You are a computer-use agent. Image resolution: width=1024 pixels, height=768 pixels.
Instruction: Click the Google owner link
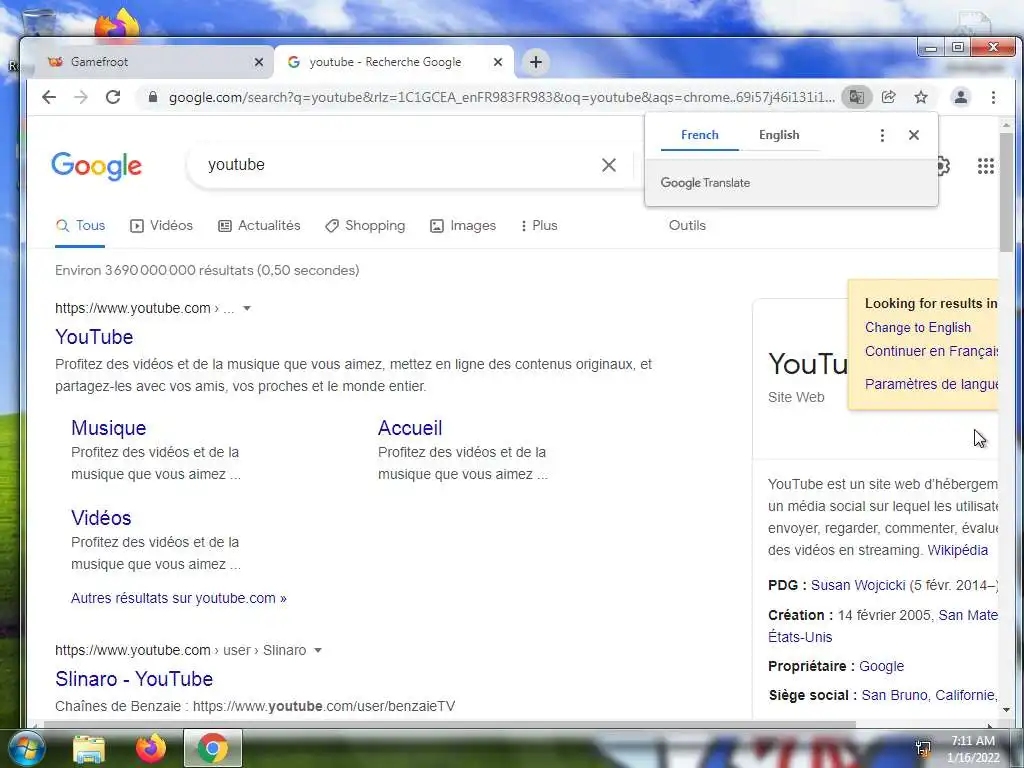coord(881,666)
